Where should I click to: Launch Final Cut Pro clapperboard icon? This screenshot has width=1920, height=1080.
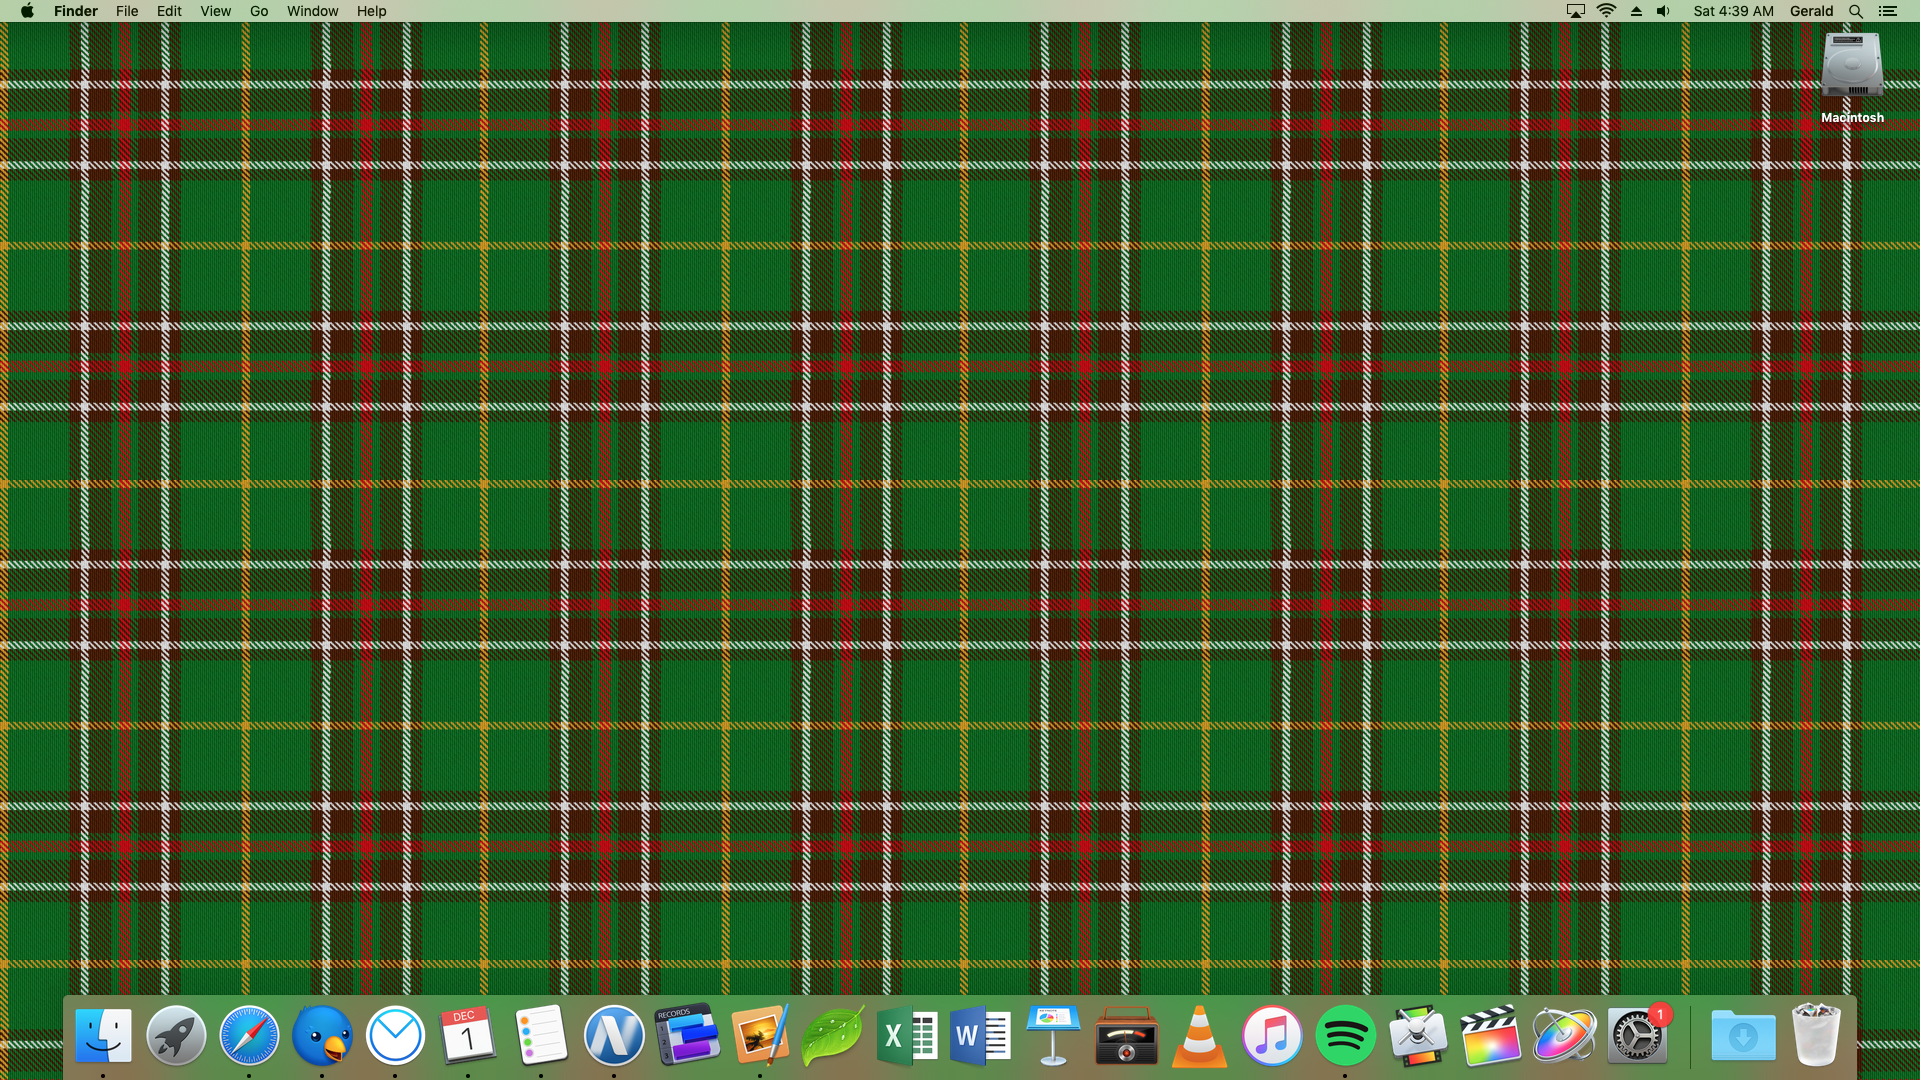(1491, 1035)
